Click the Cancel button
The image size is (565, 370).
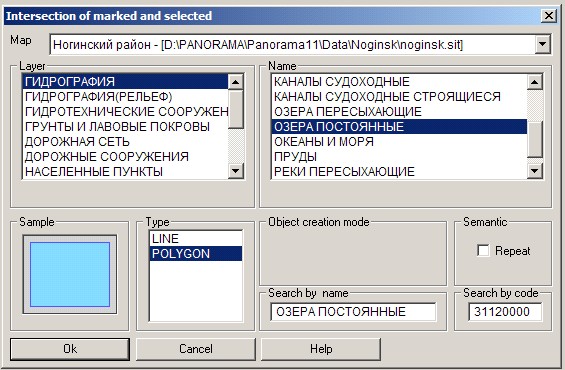pyautogui.click(x=196, y=349)
